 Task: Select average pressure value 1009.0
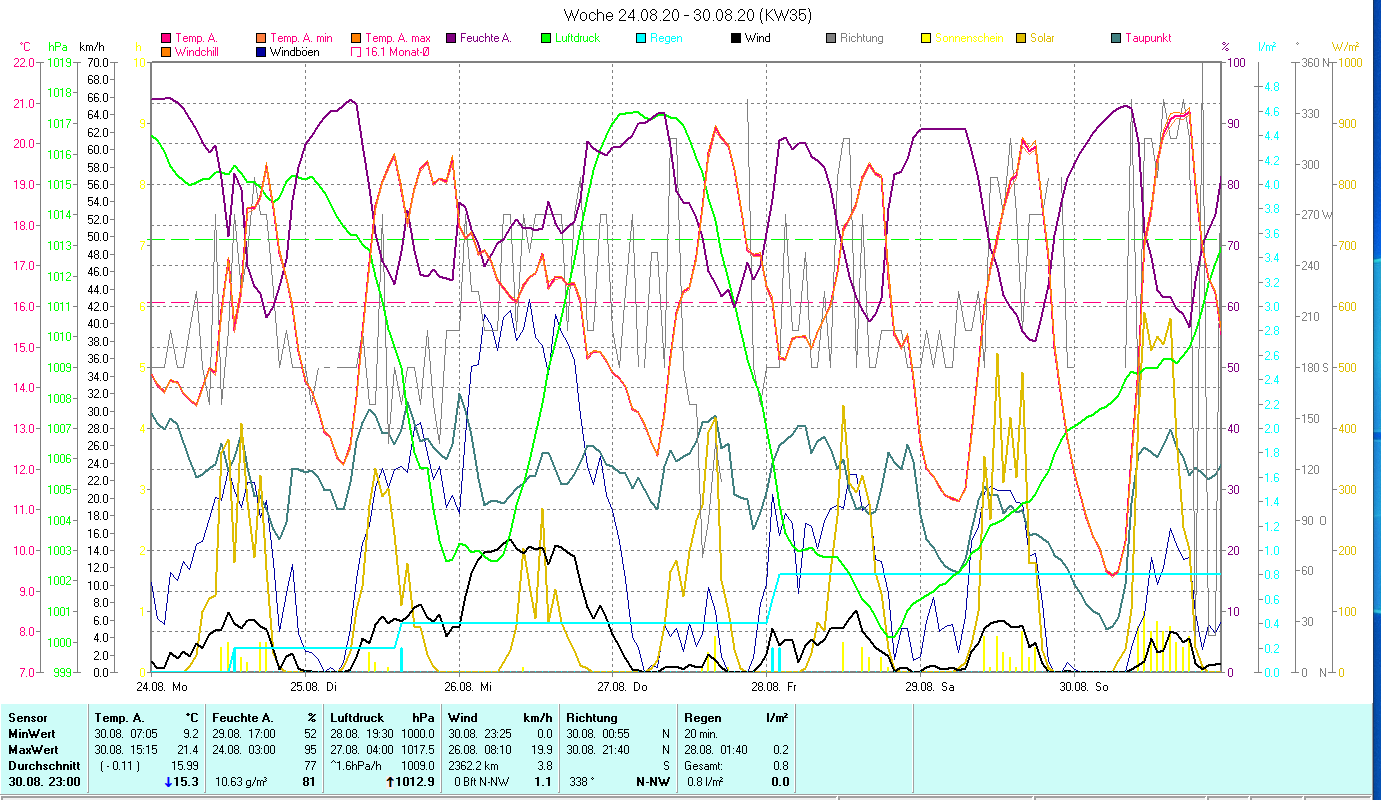point(418,766)
